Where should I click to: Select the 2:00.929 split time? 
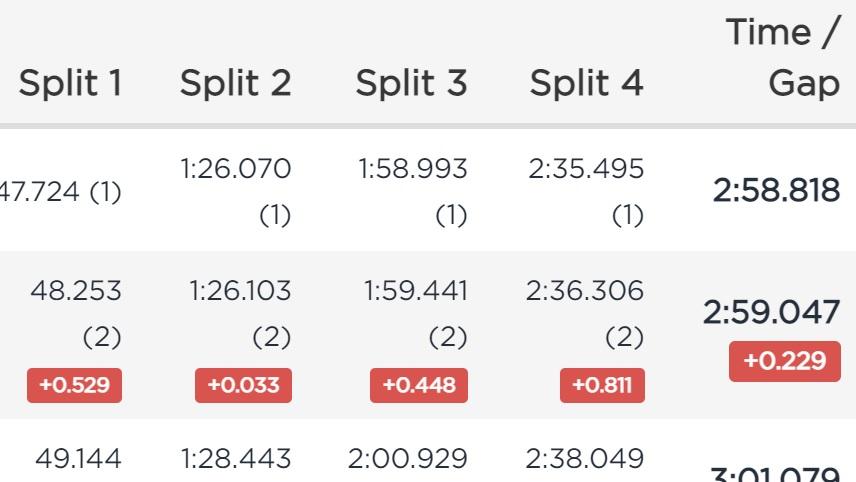coord(407,459)
